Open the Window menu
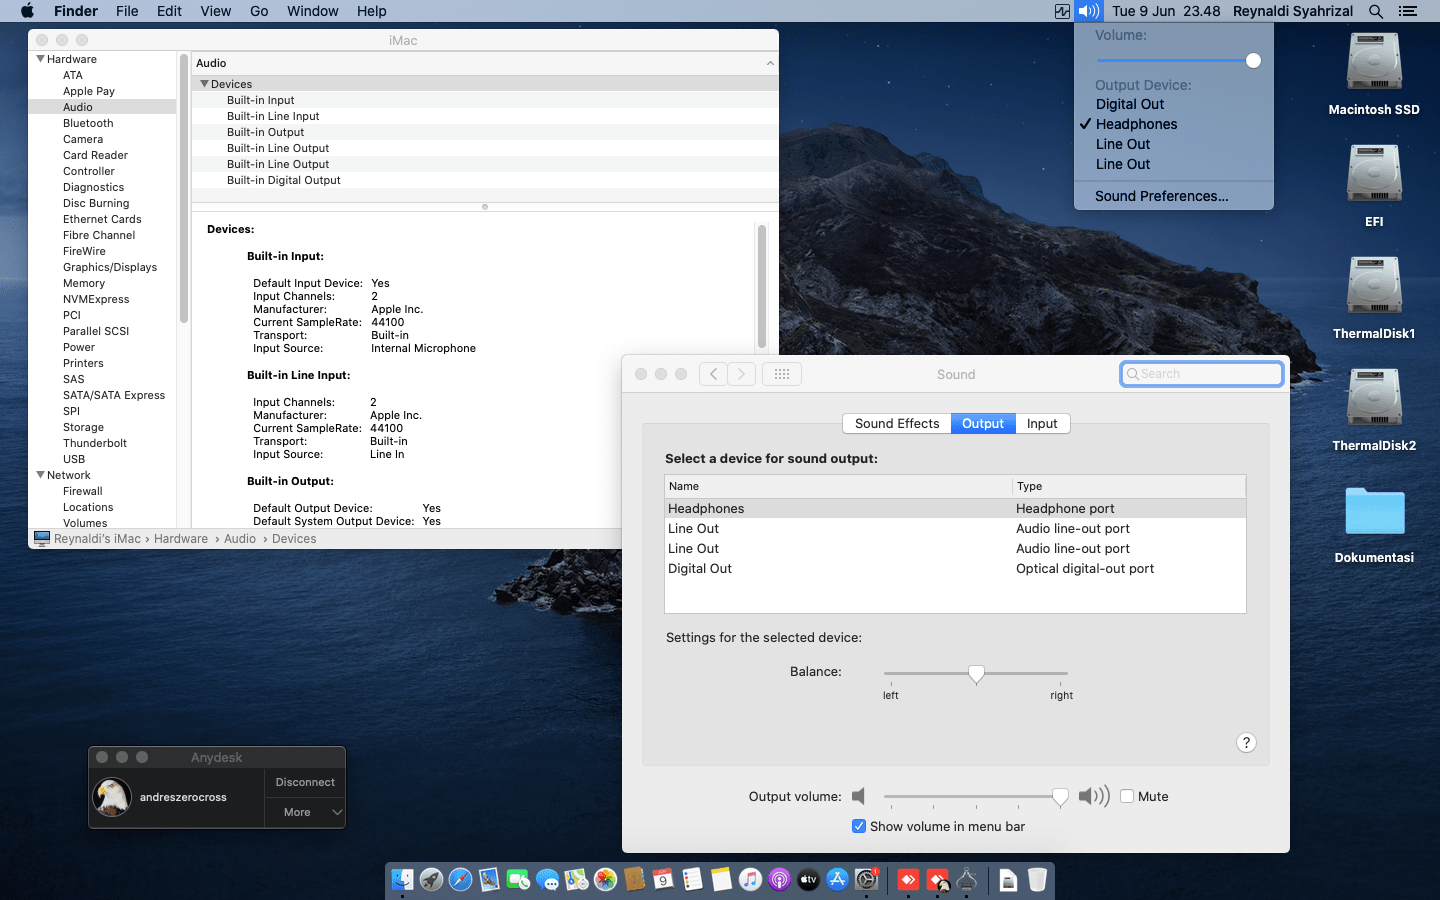Screen dimensions: 1440x900 tap(313, 11)
